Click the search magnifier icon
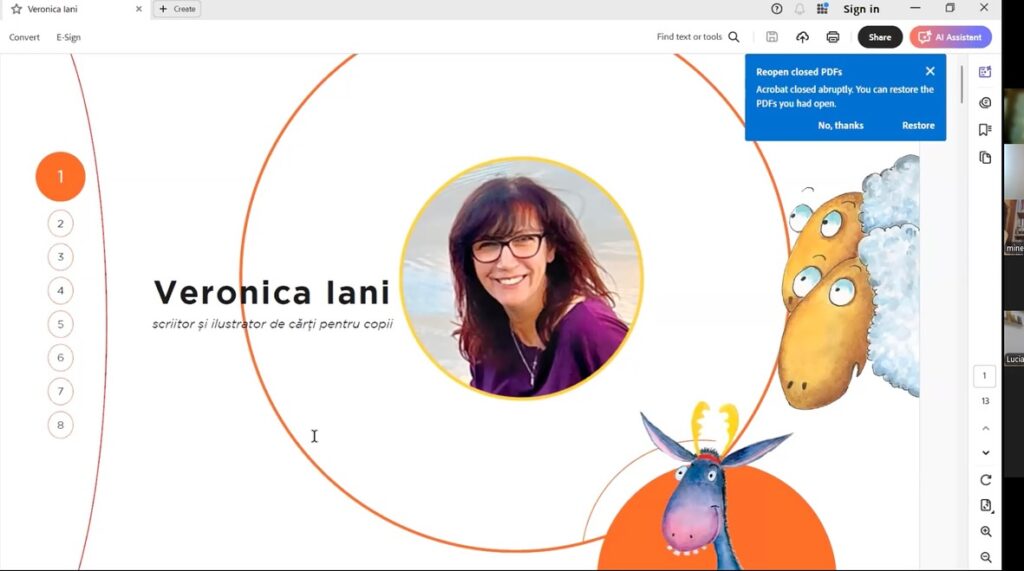Viewport: 1024px width, 571px height. [x=734, y=37]
